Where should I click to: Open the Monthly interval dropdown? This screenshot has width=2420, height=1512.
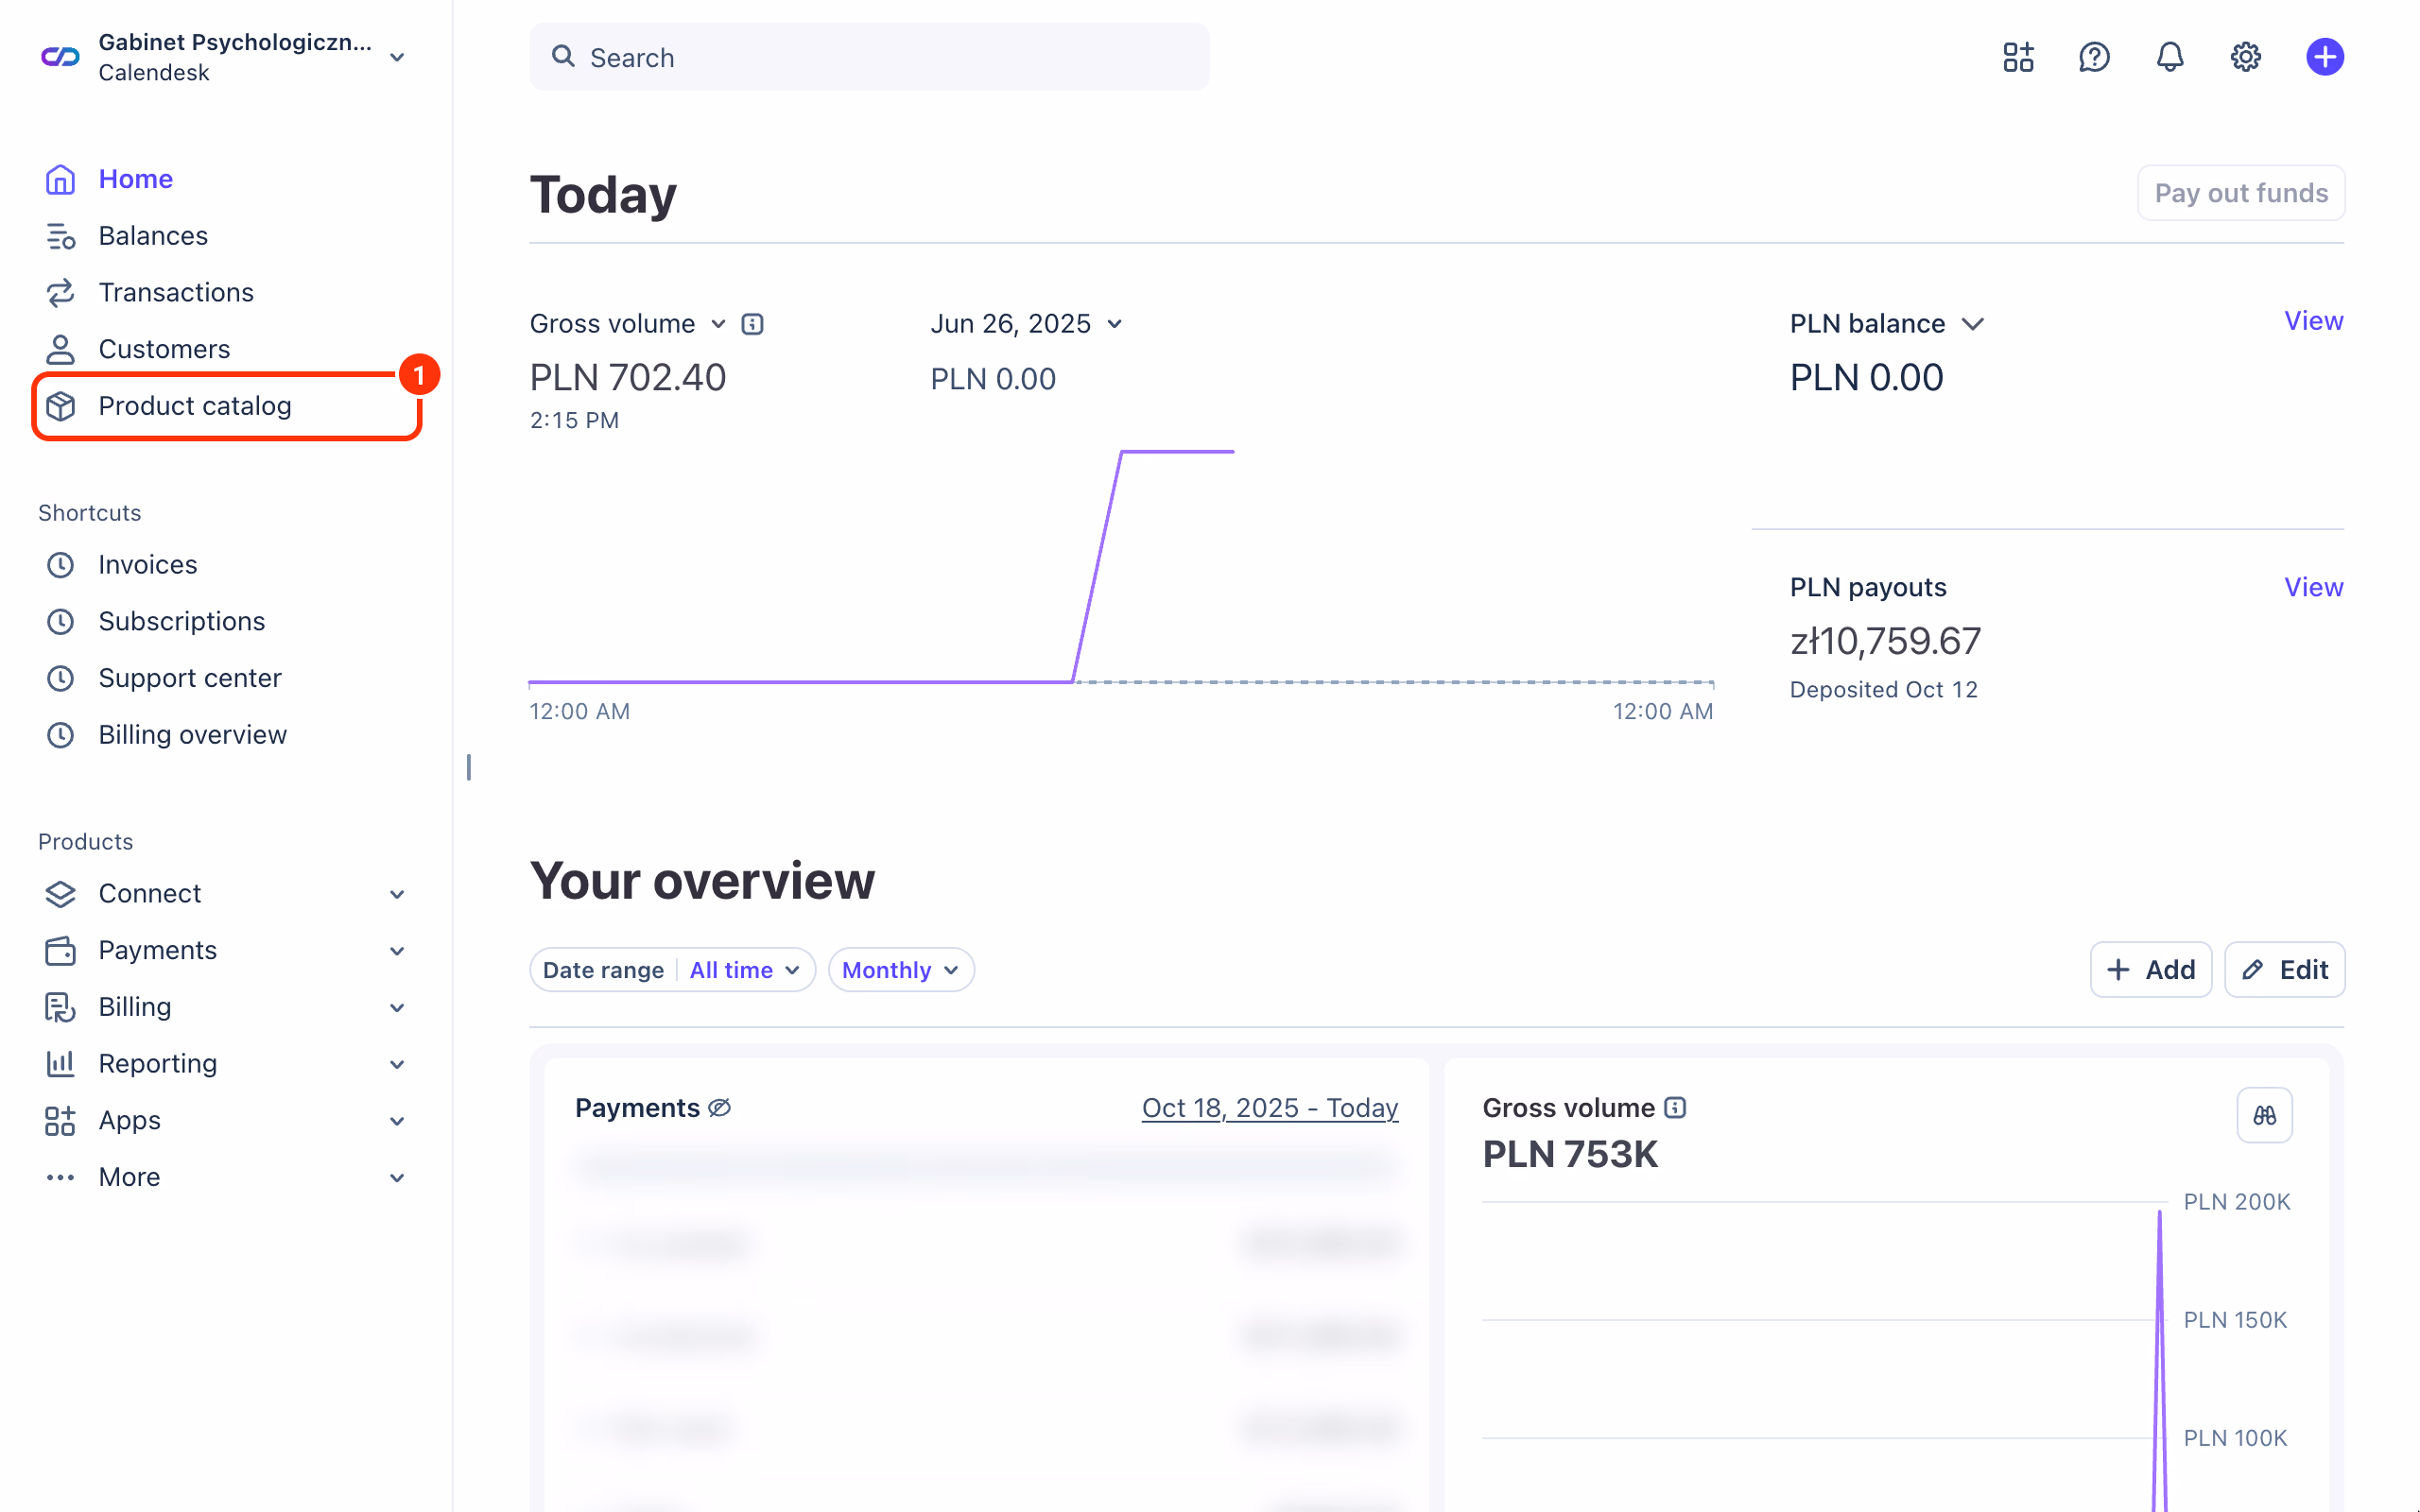pyautogui.click(x=901, y=970)
